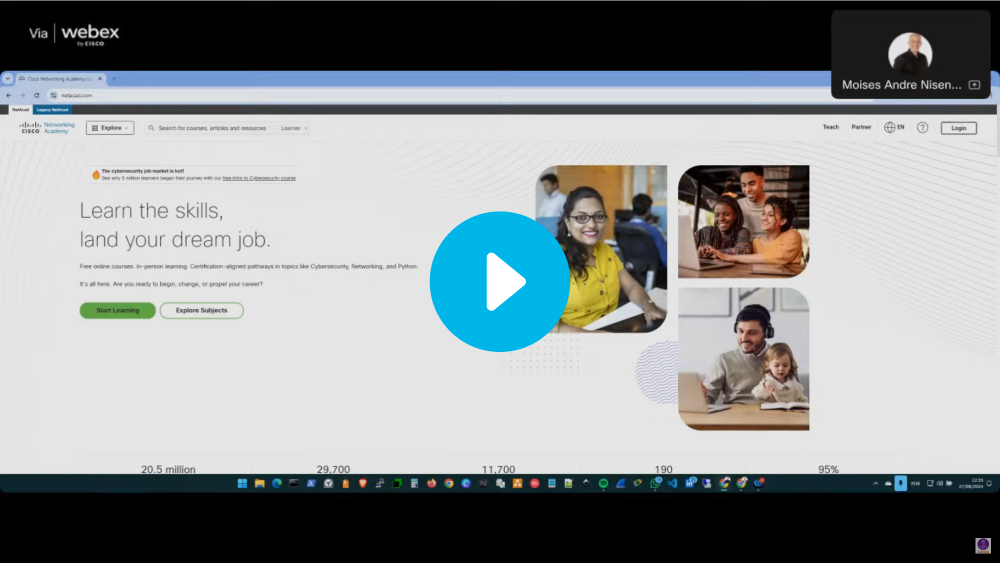
Task: Click the Explore Subjects button
Action: [202, 311]
